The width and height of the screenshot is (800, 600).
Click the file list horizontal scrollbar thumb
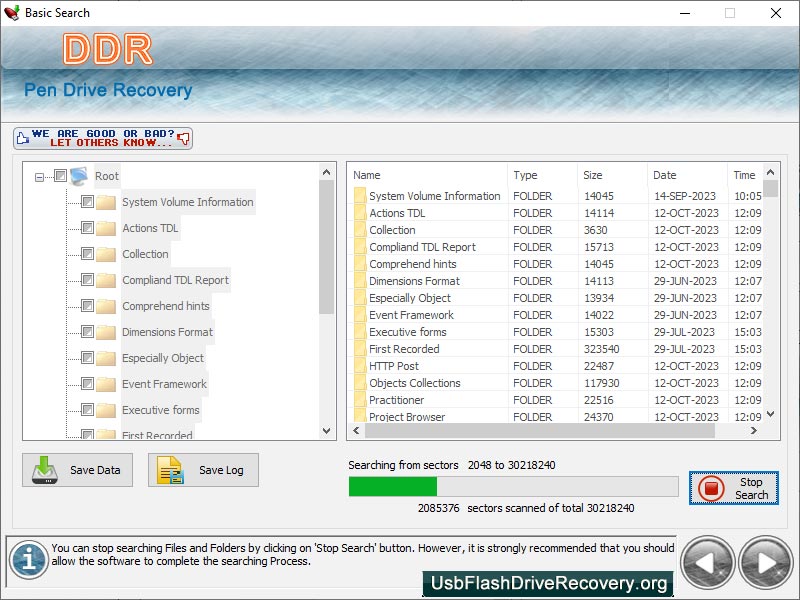coord(540,431)
